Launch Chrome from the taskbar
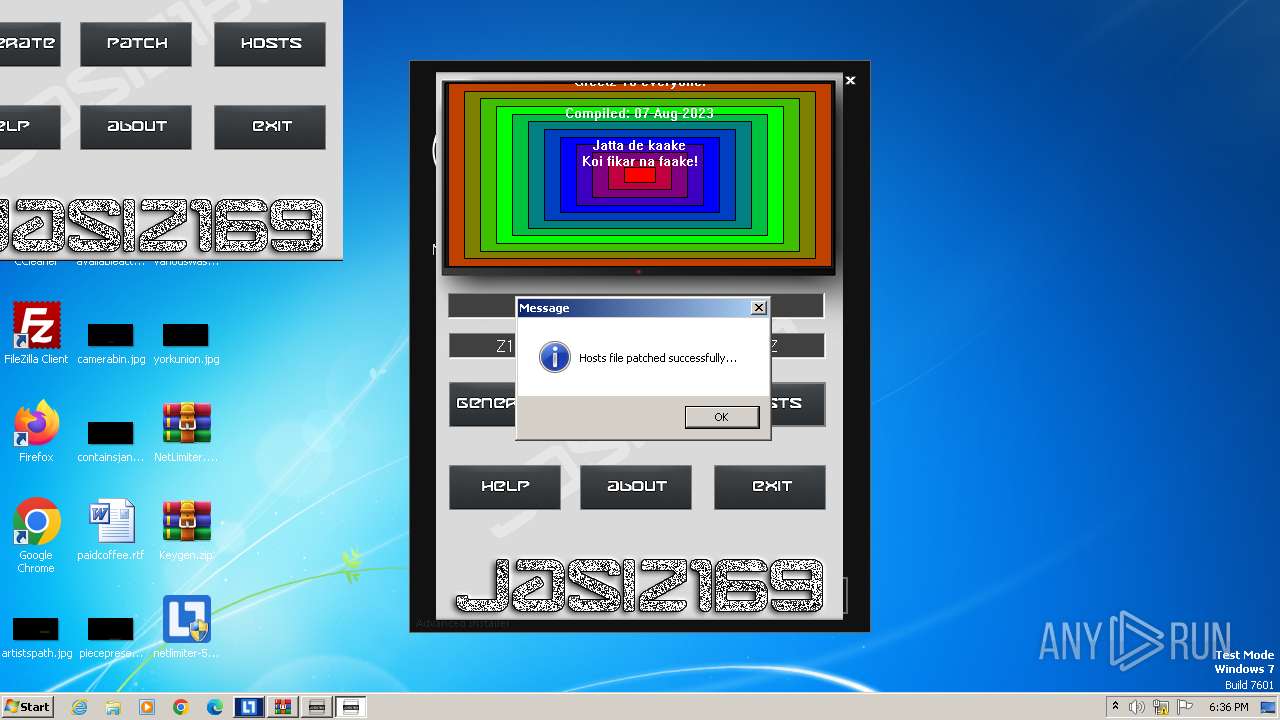 click(x=181, y=707)
